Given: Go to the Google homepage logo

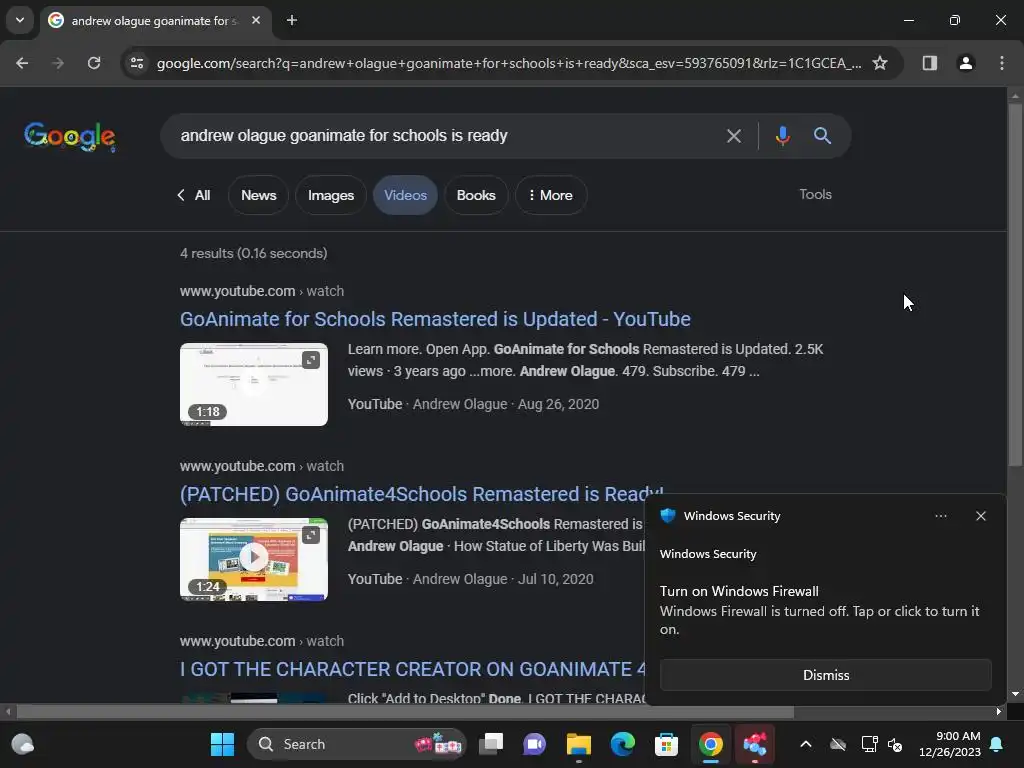Looking at the screenshot, I should [x=70, y=136].
